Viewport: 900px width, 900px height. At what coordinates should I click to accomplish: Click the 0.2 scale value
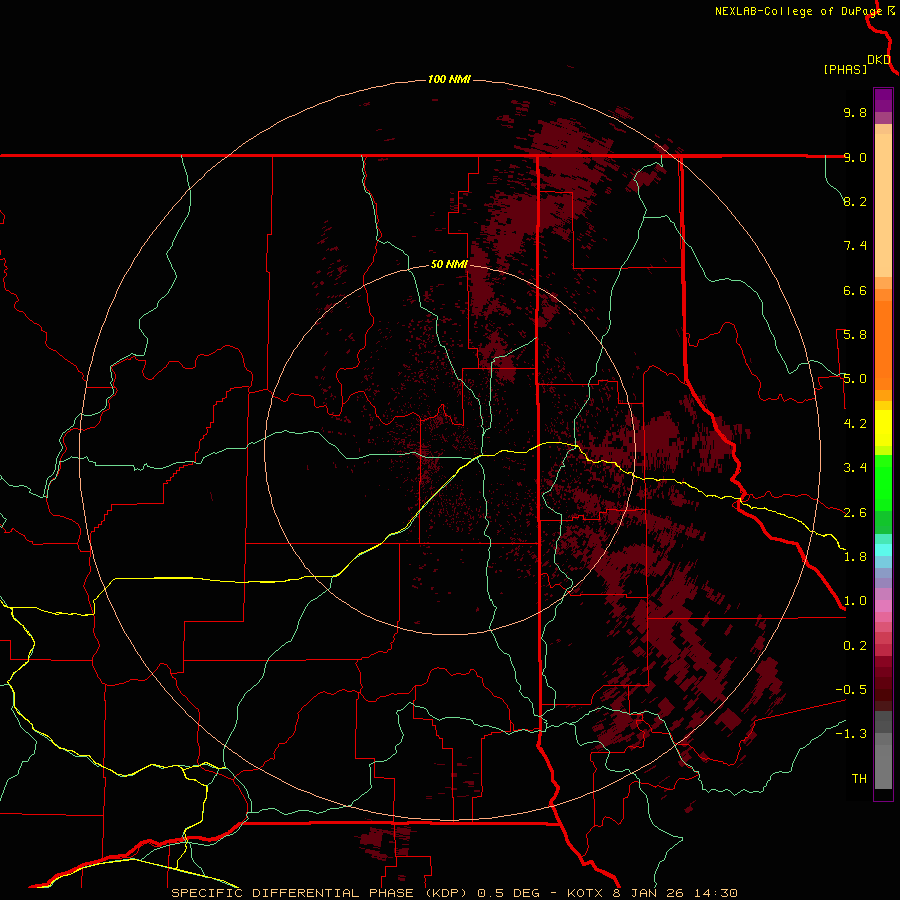[x=855, y=646]
